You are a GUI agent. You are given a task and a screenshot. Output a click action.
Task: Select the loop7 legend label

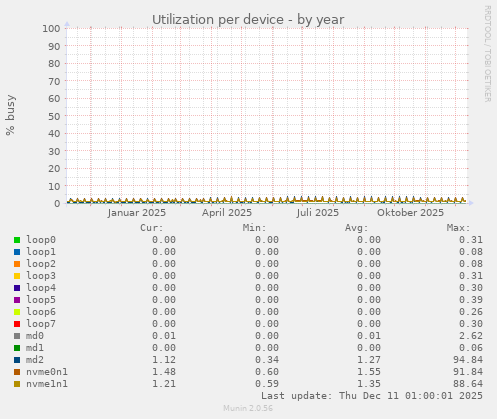click(41, 324)
